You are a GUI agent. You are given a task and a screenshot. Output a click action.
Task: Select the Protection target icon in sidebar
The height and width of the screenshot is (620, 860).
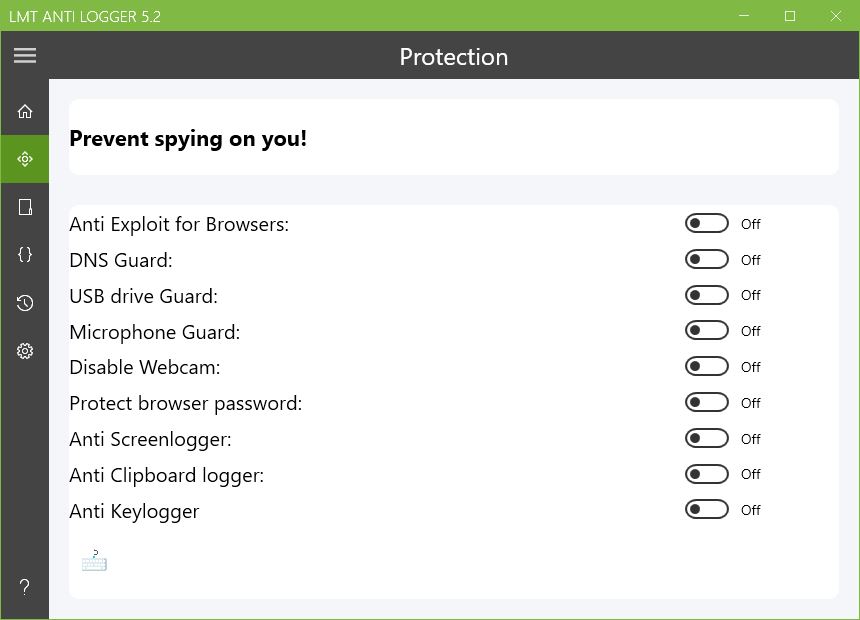coord(25,159)
